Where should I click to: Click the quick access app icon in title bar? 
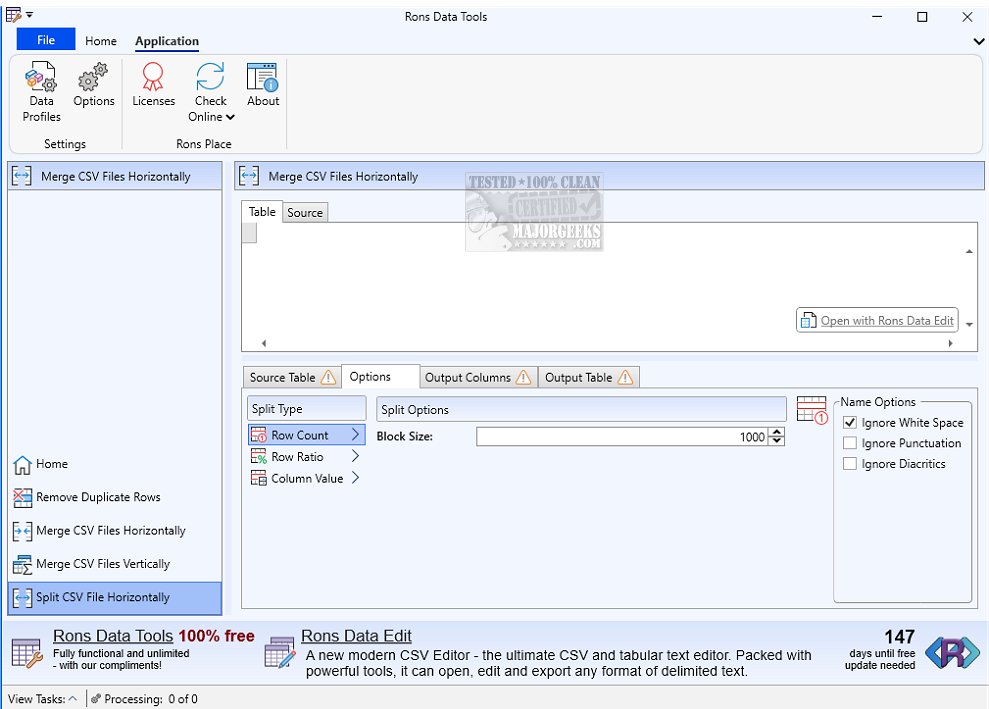[13, 15]
